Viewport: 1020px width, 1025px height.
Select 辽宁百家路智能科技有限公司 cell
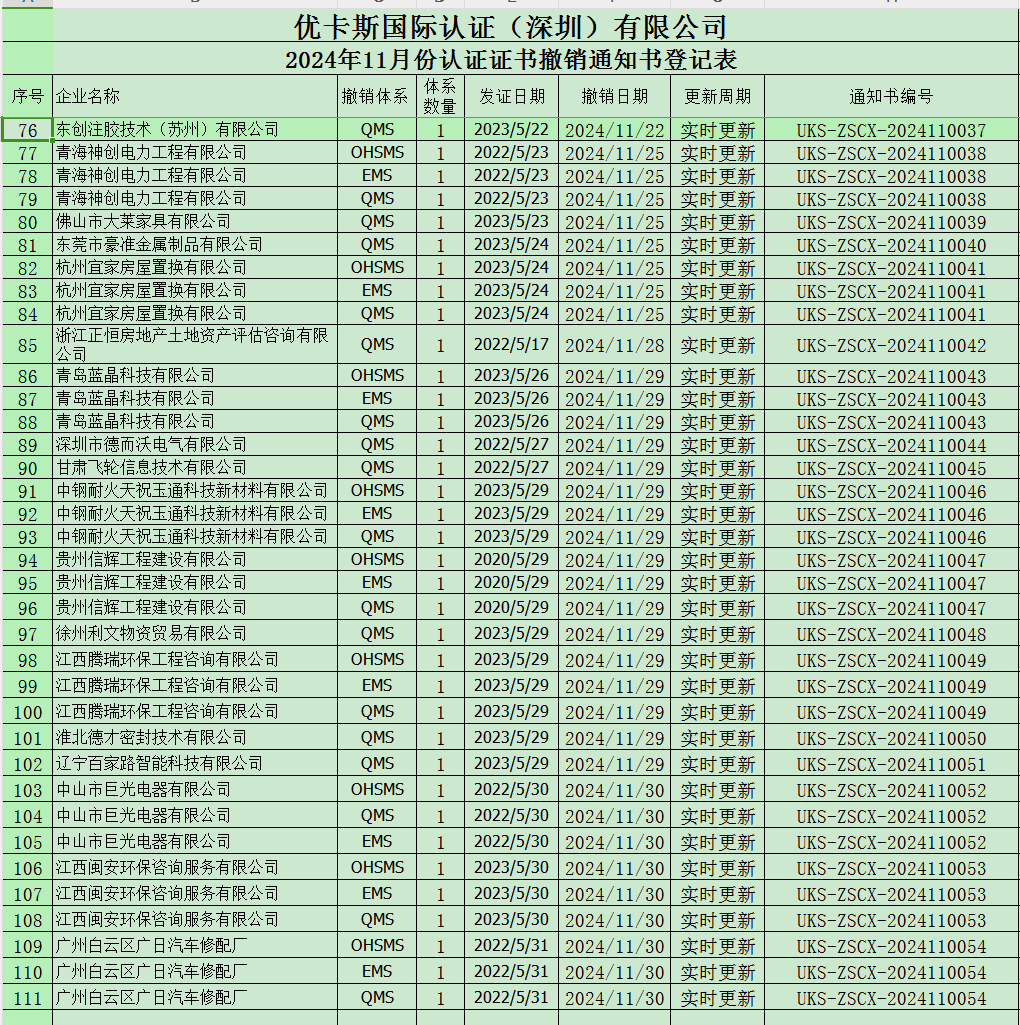click(195, 764)
